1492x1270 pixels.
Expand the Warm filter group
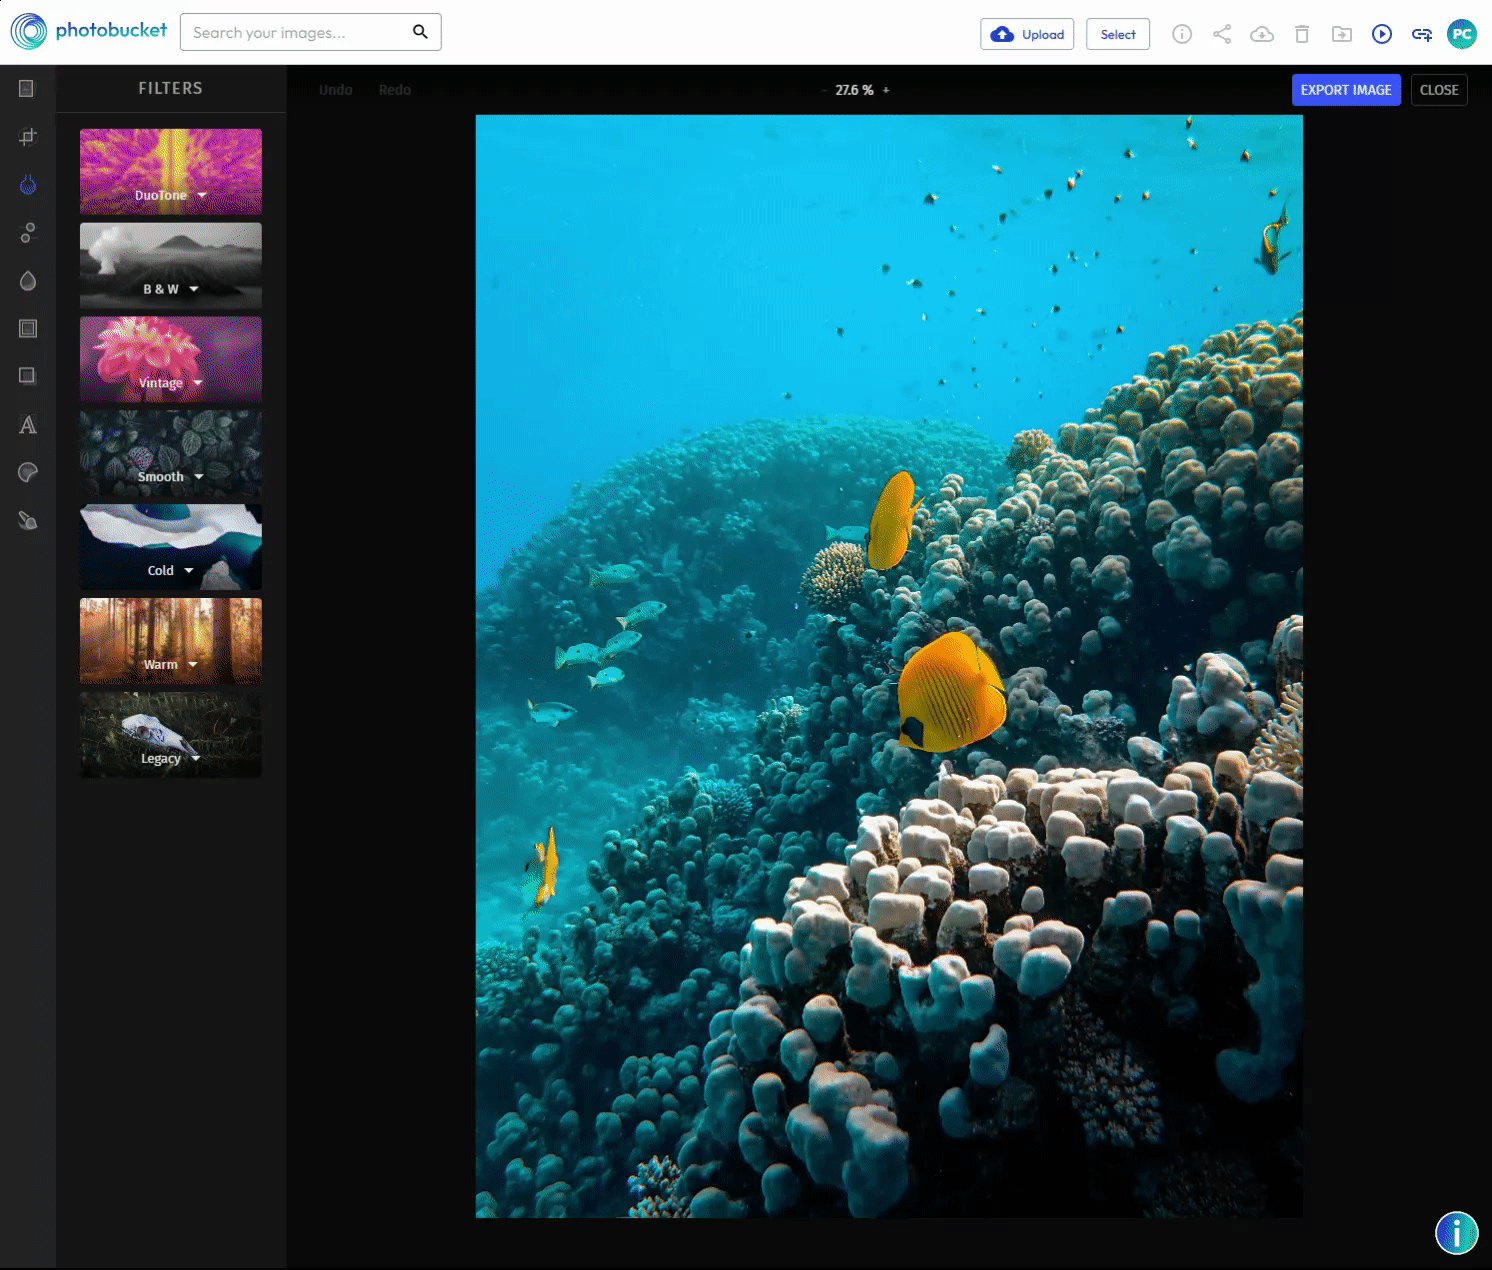tap(171, 641)
